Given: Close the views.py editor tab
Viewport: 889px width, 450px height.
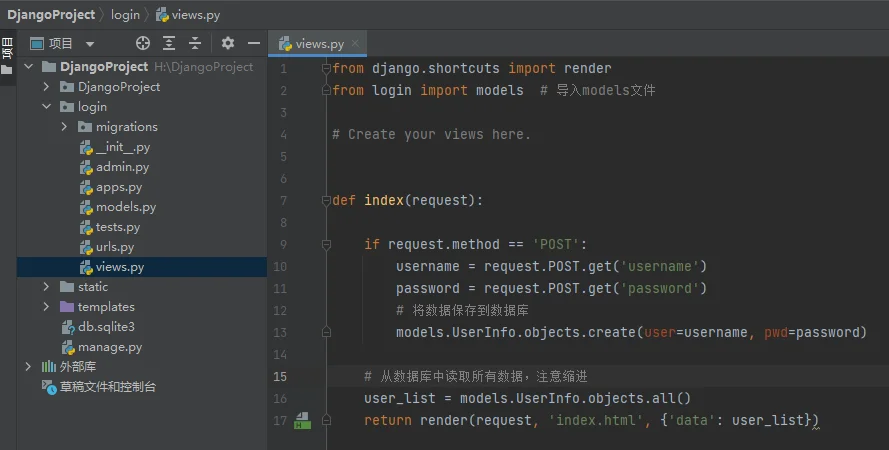Looking at the screenshot, I should [355, 43].
